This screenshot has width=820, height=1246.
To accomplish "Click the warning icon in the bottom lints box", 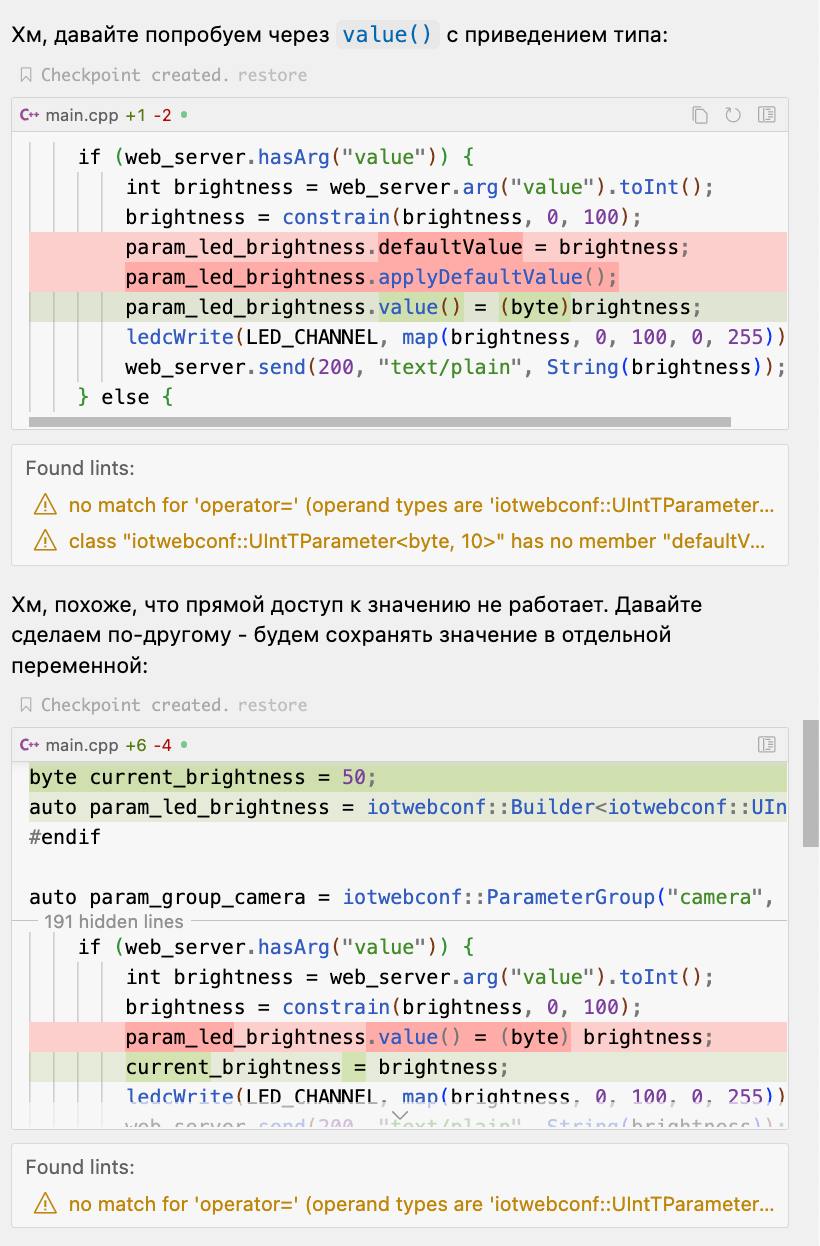I will (45, 1203).
